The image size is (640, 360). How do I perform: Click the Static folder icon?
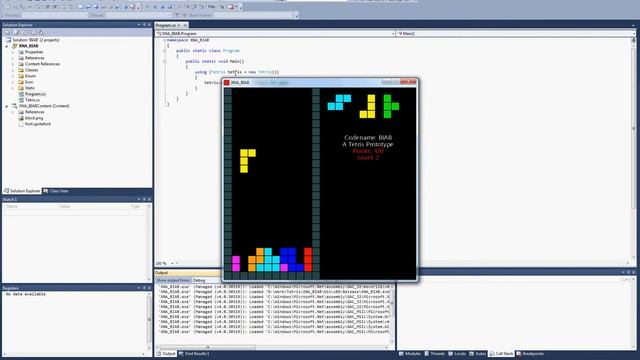(21, 88)
